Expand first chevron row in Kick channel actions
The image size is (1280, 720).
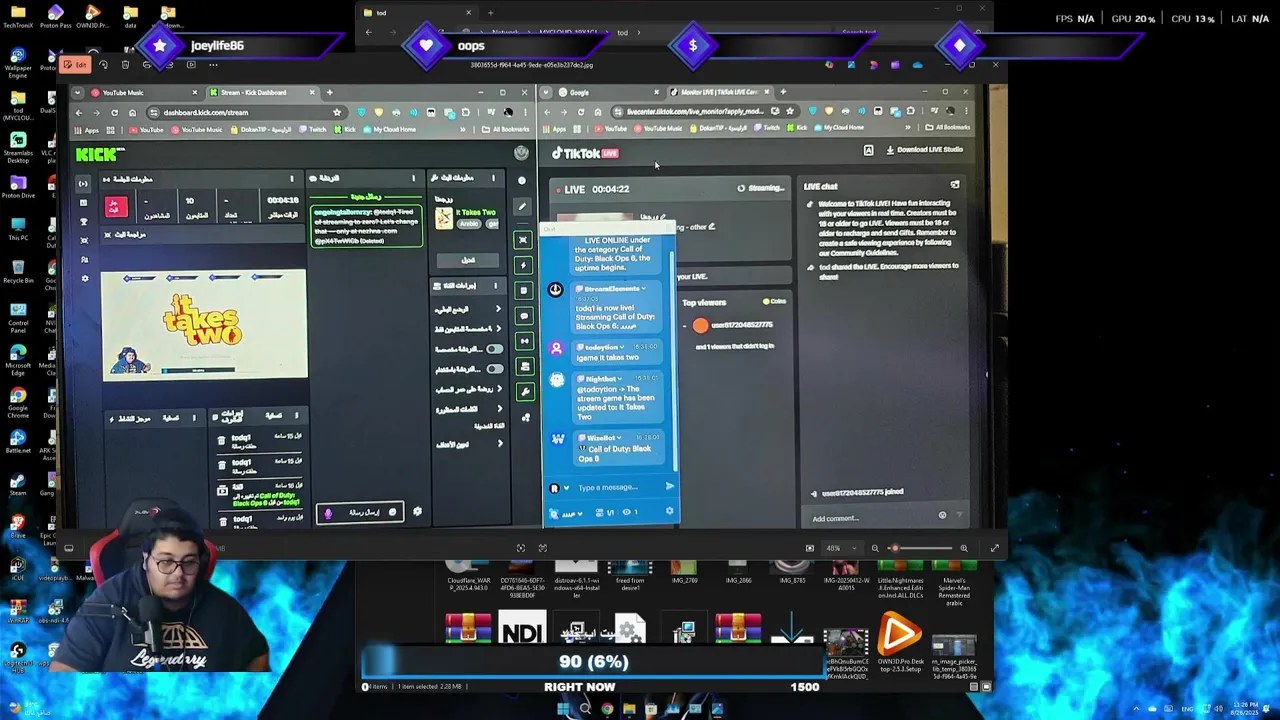click(498, 309)
